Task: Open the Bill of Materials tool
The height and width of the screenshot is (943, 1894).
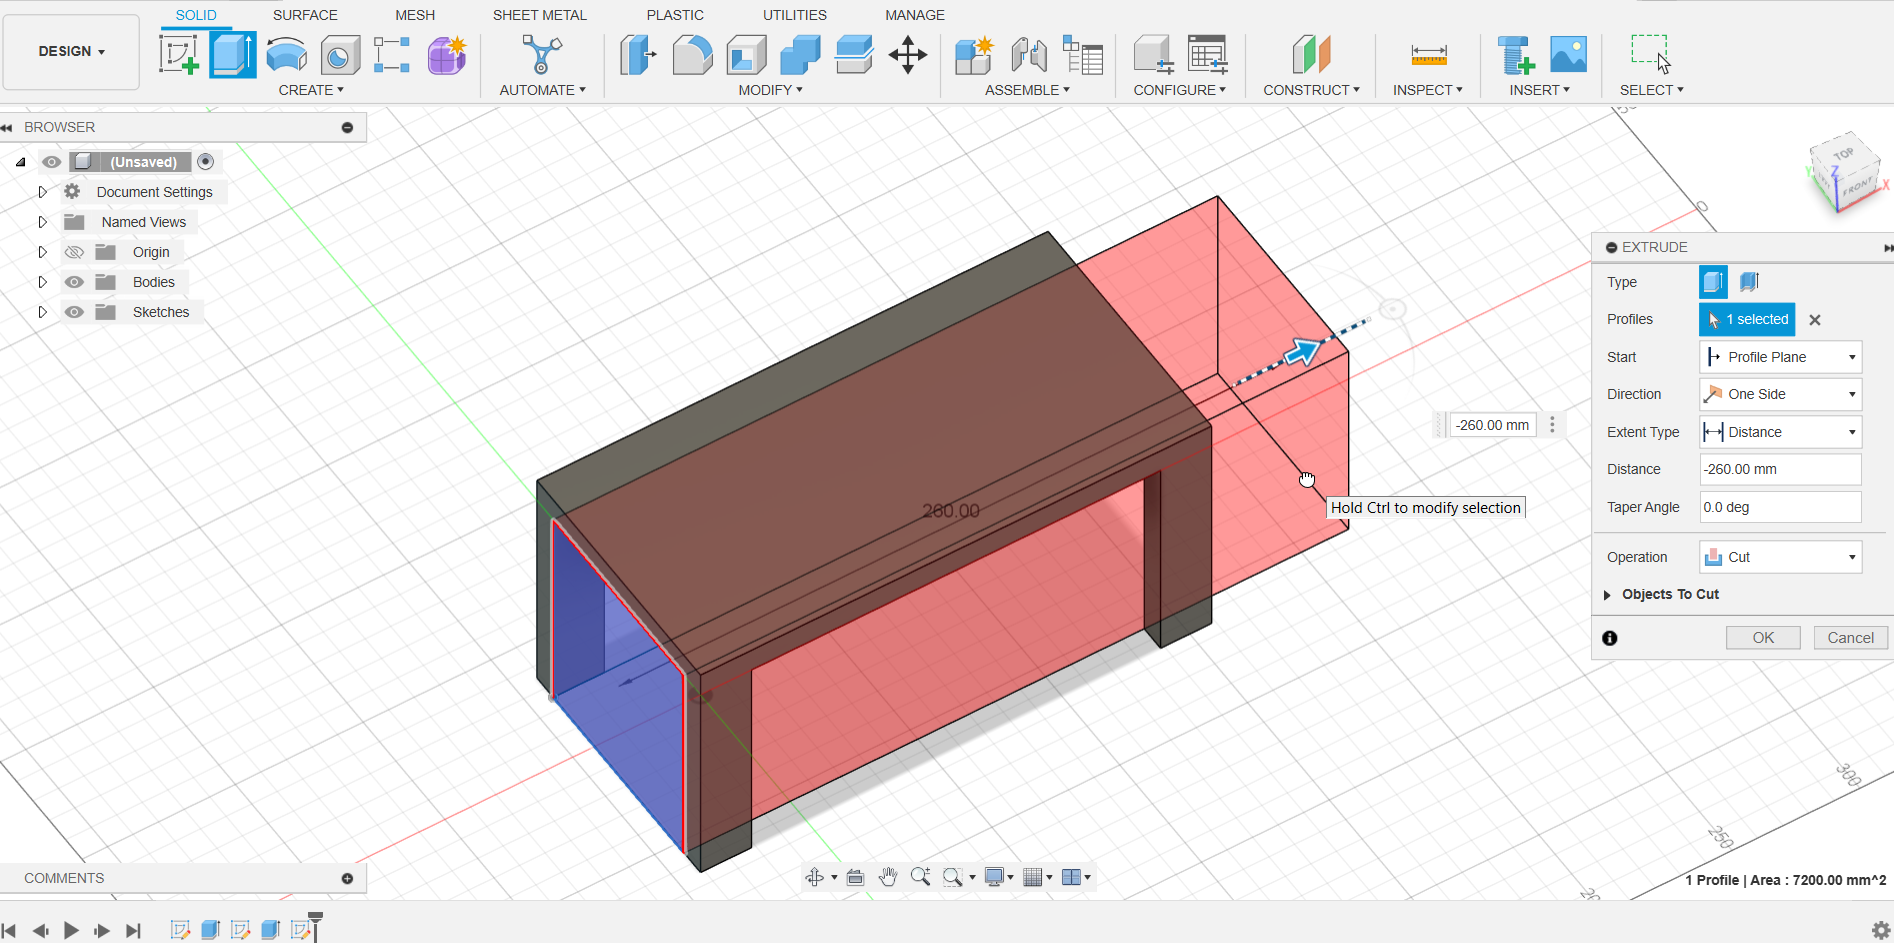Action: pos(1082,55)
